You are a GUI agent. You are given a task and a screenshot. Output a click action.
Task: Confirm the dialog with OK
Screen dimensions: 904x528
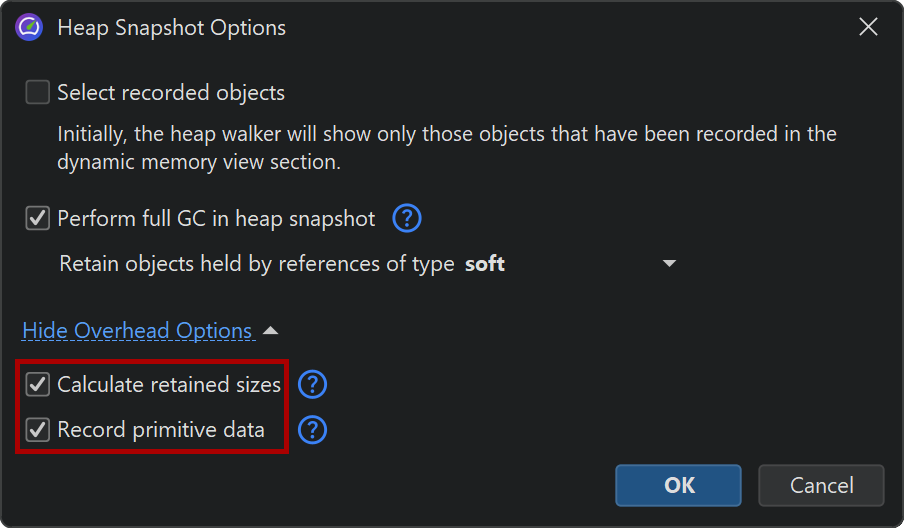click(678, 485)
